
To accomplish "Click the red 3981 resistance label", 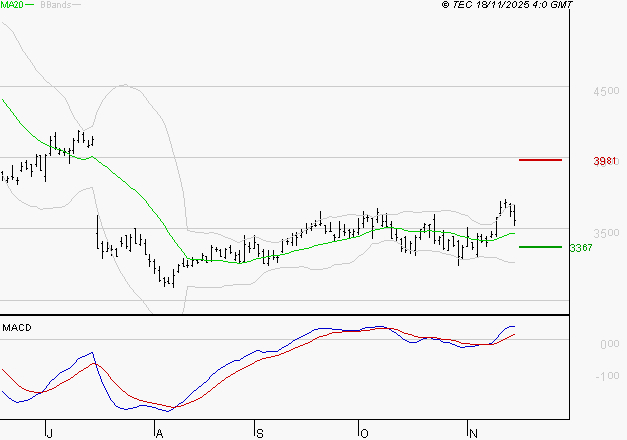I will pyautogui.click(x=605, y=161).
